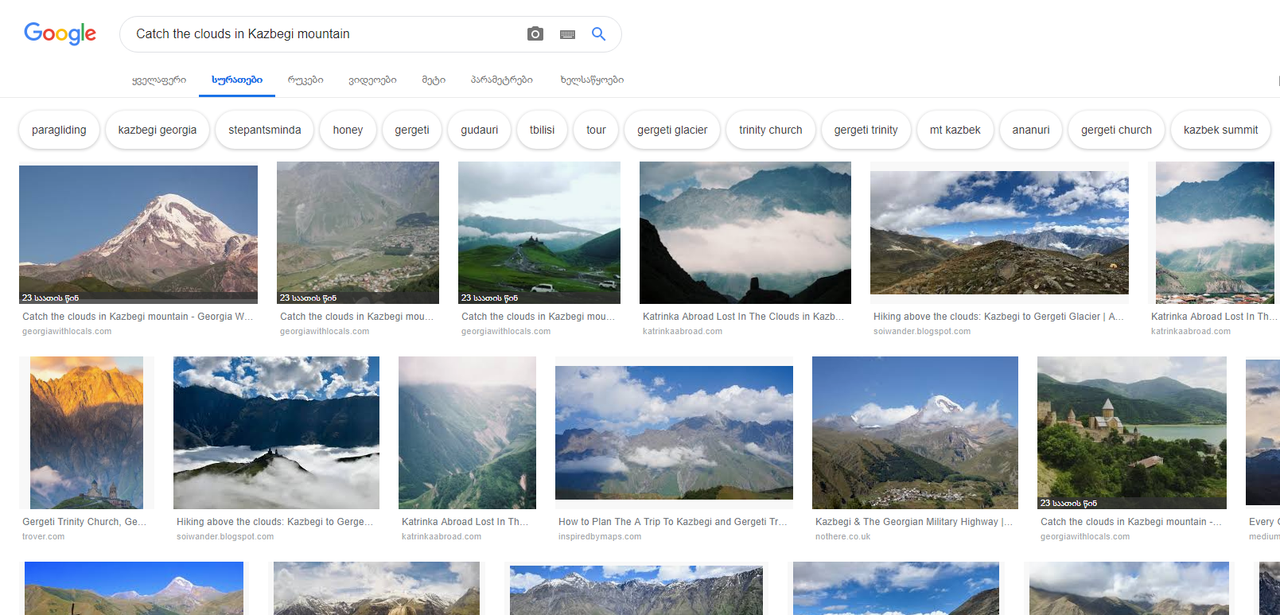Open ხელსაწყოები (Tools) options
This screenshot has width=1280, height=615.
[592, 80]
